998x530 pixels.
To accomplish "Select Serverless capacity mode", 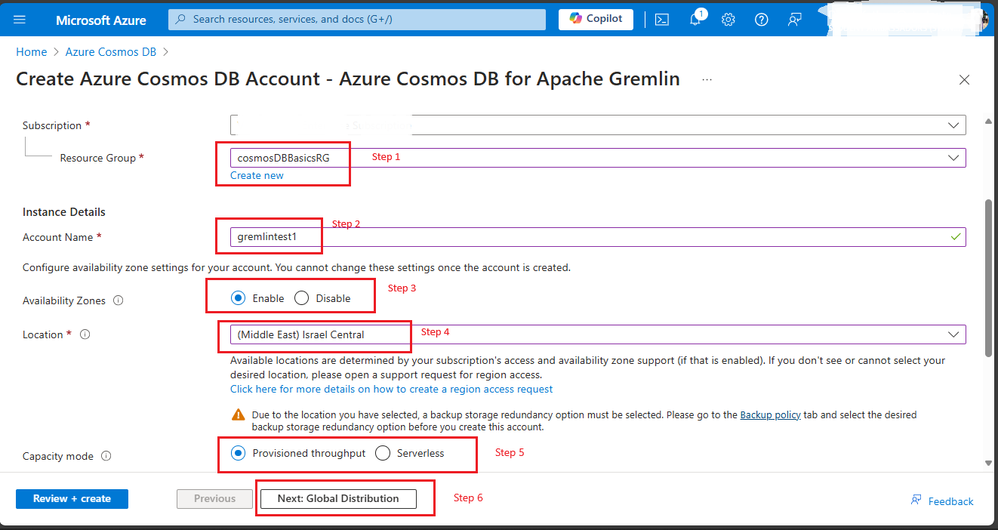I will (x=383, y=453).
